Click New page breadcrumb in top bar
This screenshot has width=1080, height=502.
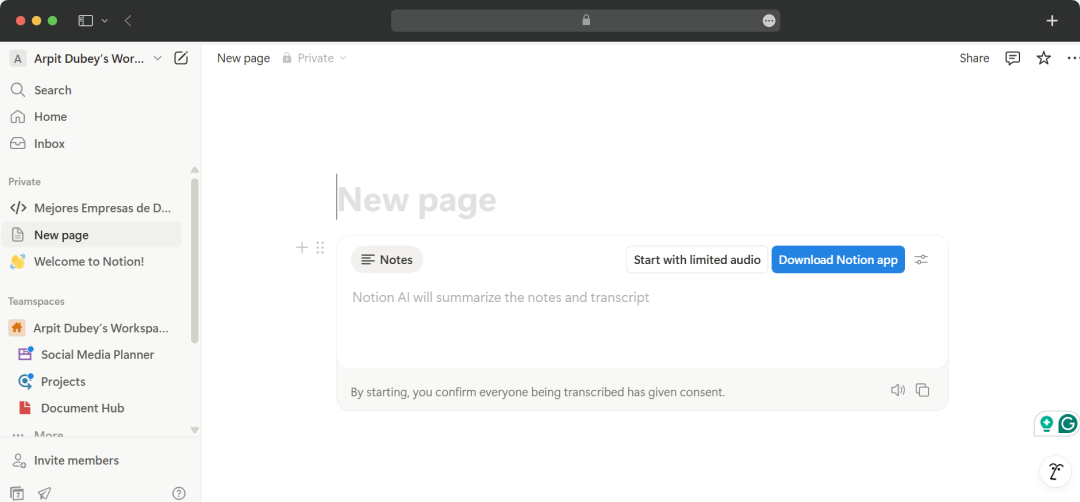[243, 59]
